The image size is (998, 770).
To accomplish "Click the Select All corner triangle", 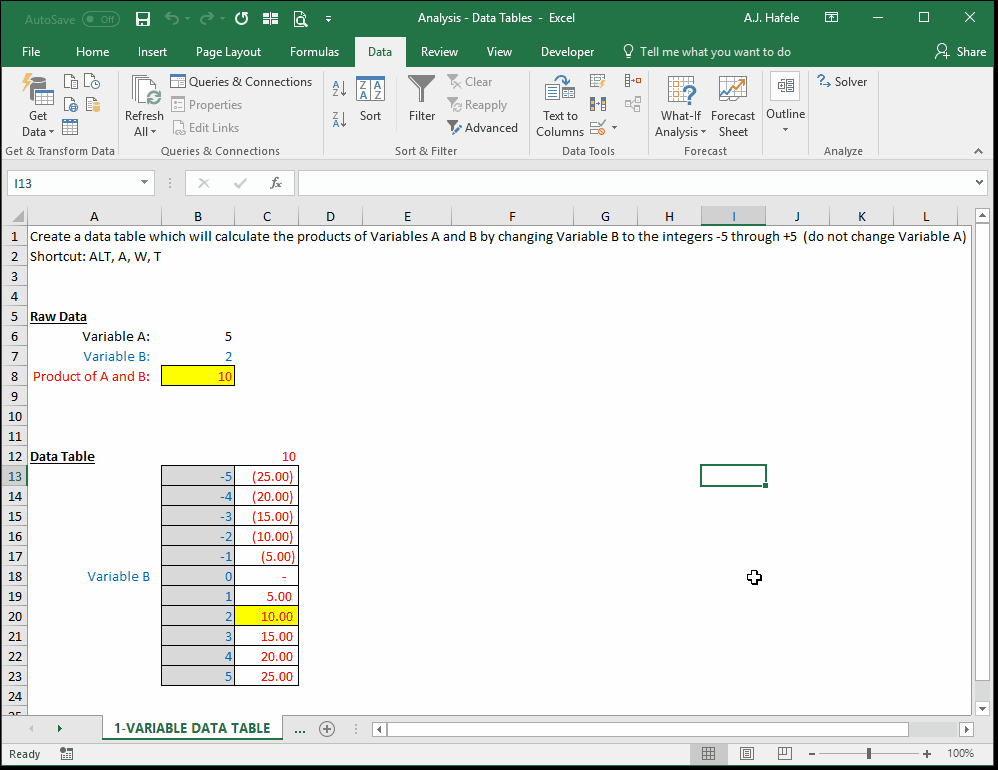I will 18,216.
